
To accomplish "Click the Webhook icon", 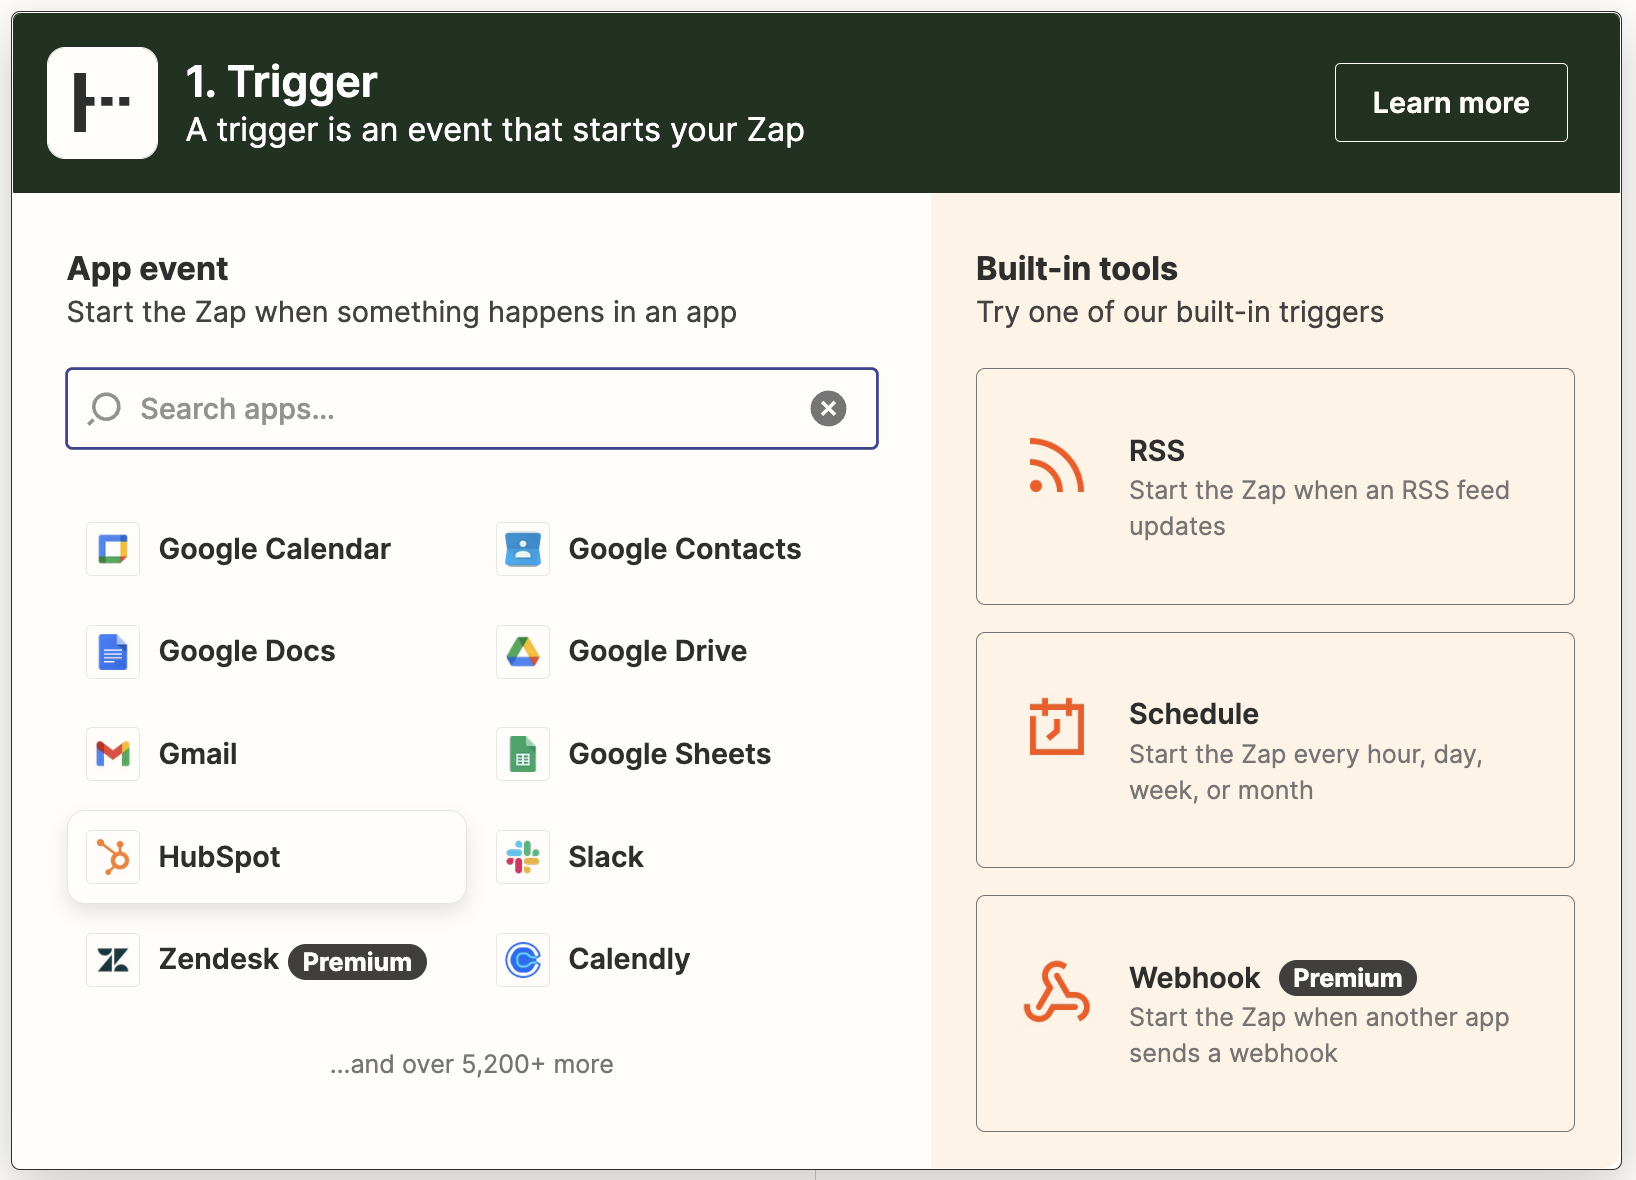I will click(x=1057, y=992).
